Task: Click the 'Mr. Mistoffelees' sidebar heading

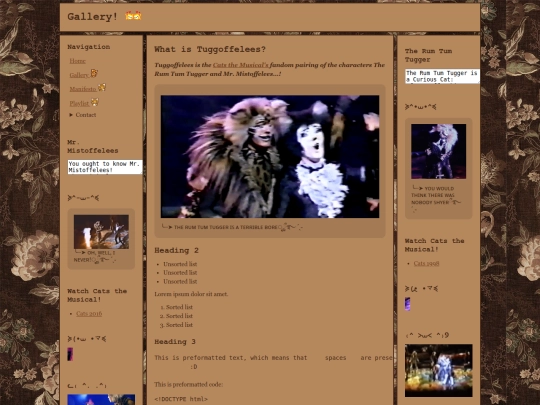Action: pos(93,146)
